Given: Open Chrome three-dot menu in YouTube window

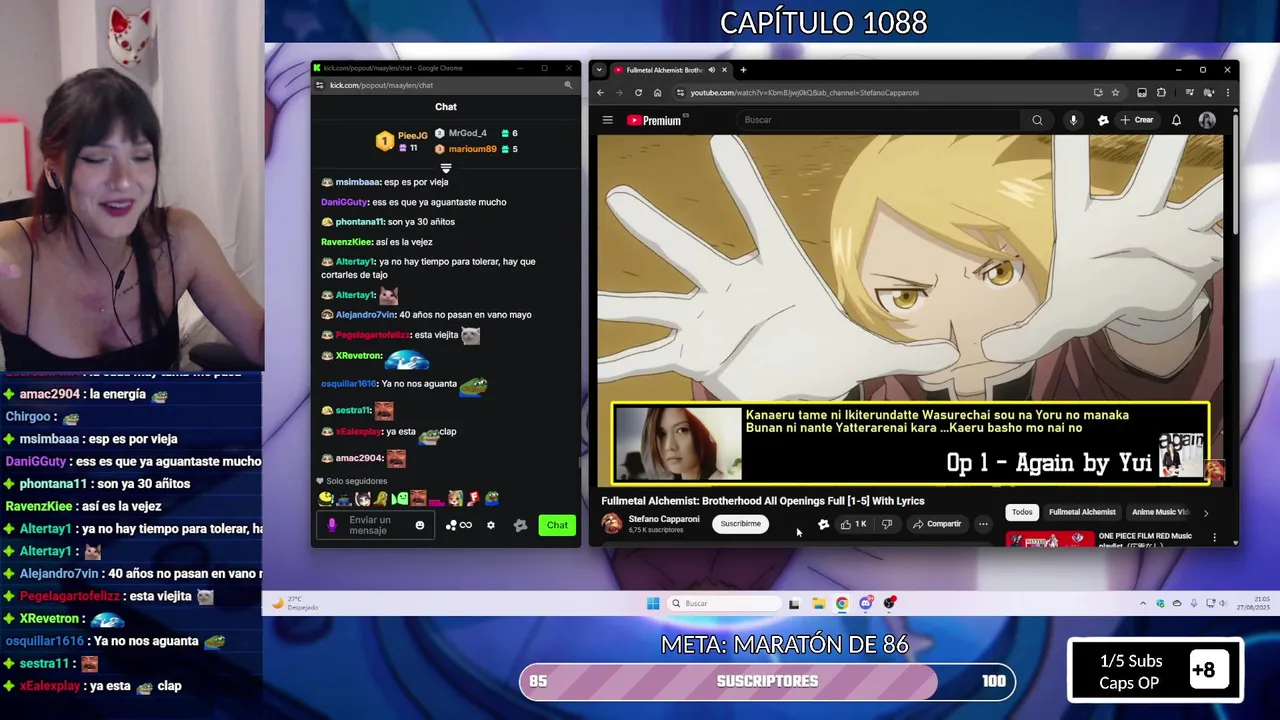Looking at the screenshot, I should point(1227,93).
